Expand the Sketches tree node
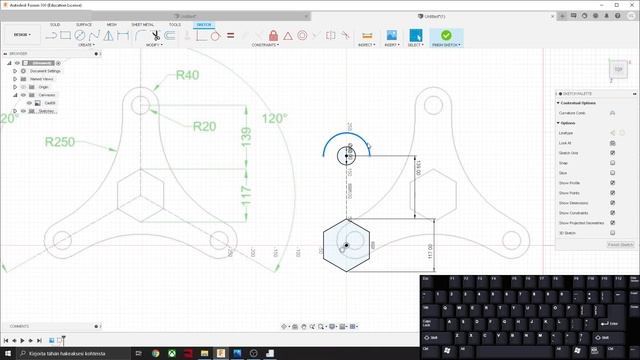This screenshot has height=360, width=640. (15, 111)
